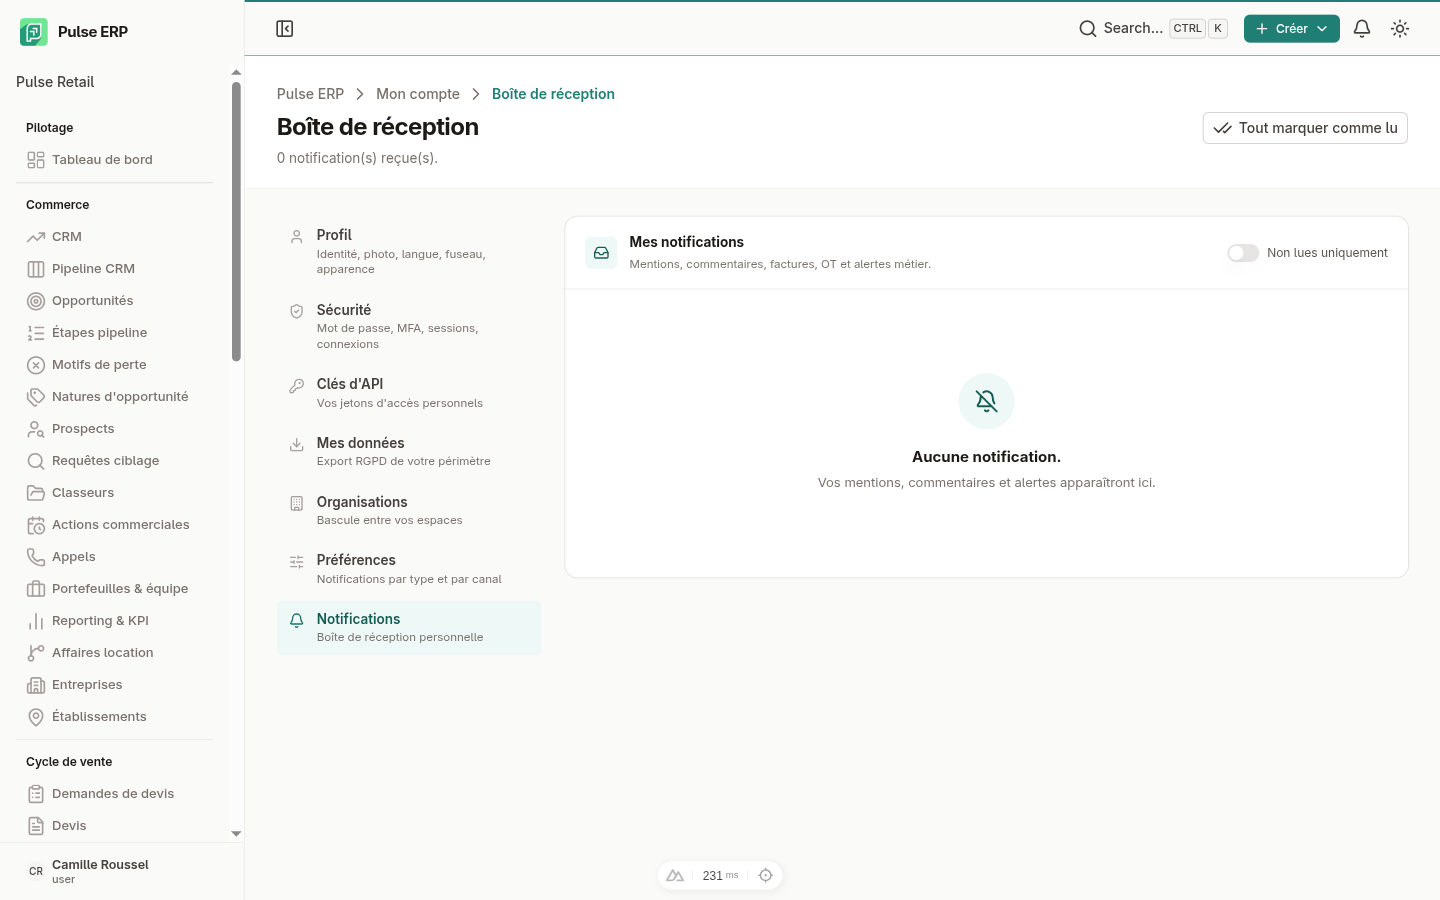This screenshot has height=900, width=1440.
Task: Click the search magnifier icon
Action: (1088, 29)
